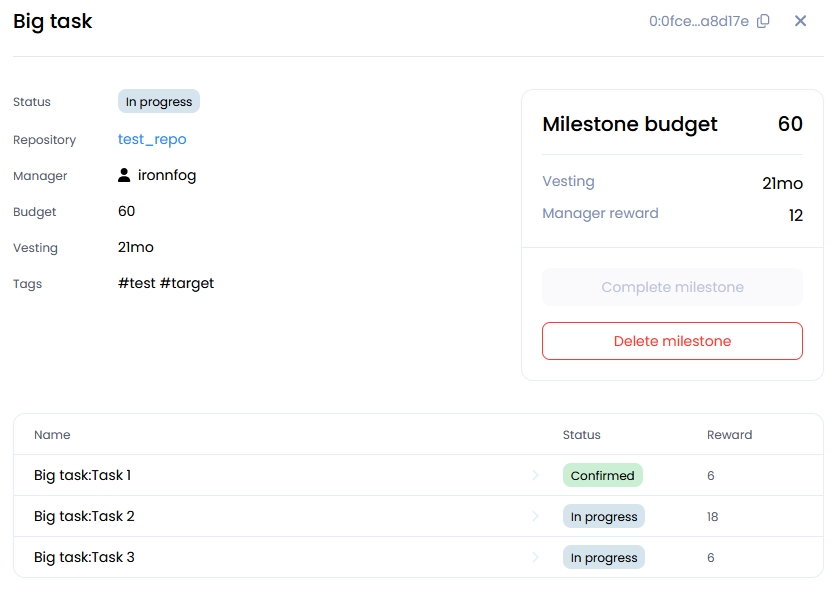Click the Reward column header
The width and height of the screenshot is (838, 597).
pos(729,435)
